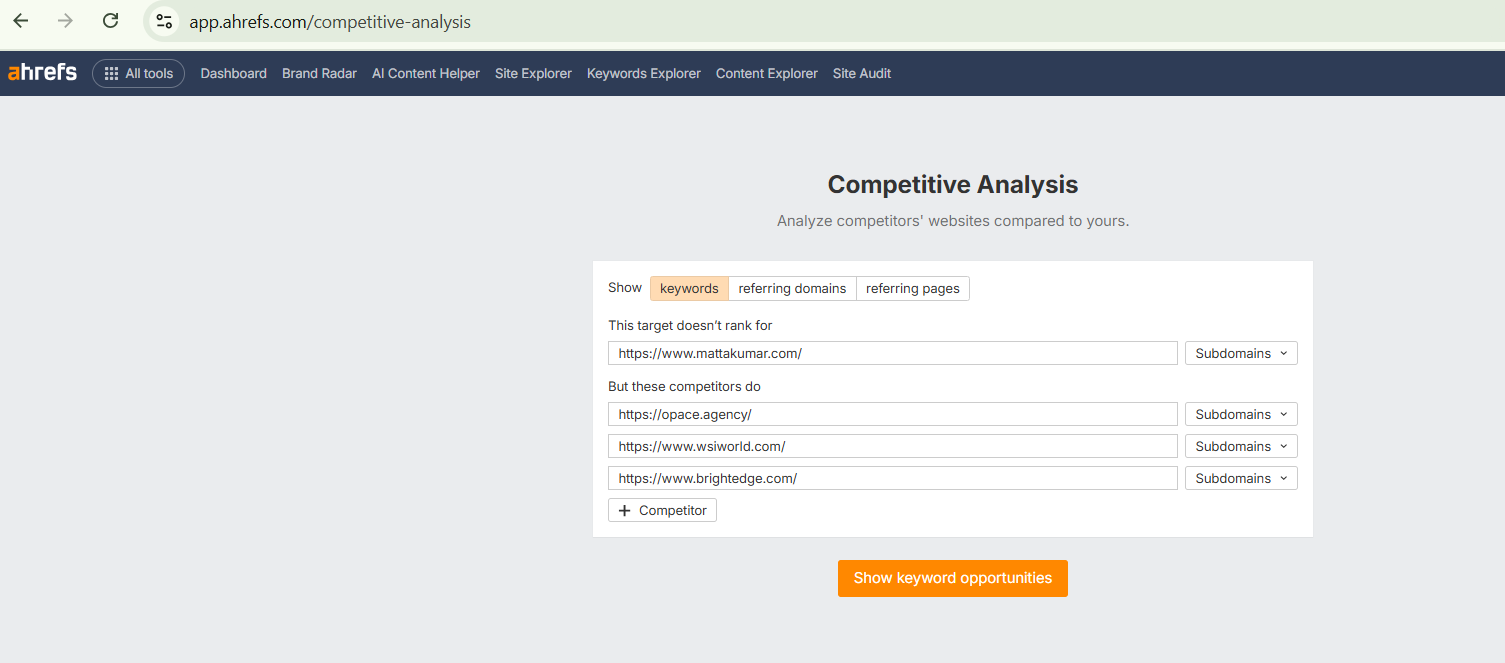Viewport: 1505px width, 663px height.
Task: Click the mattakumar.com target field
Action: pyautogui.click(x=893, y=353)
